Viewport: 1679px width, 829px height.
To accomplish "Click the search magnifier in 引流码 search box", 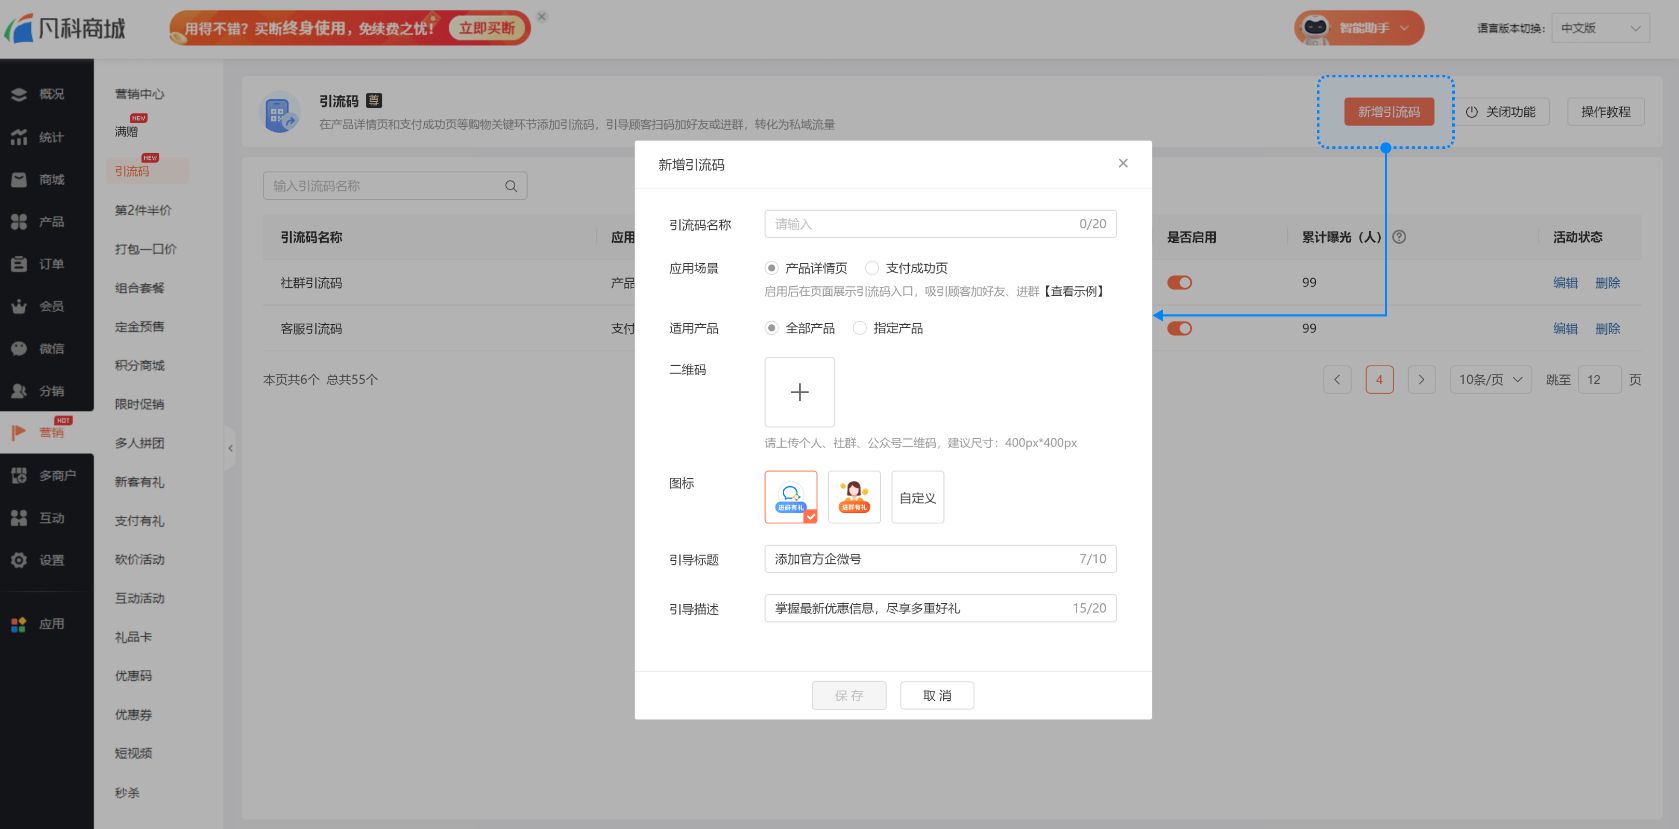I will [511, 186].
